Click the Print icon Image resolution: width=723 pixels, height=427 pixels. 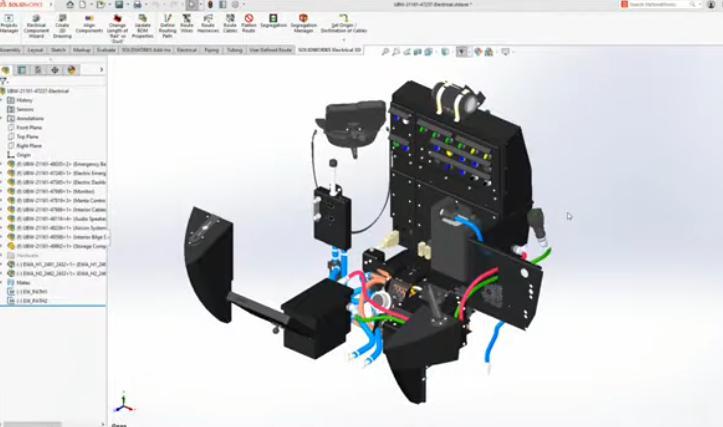coord(137,5)
